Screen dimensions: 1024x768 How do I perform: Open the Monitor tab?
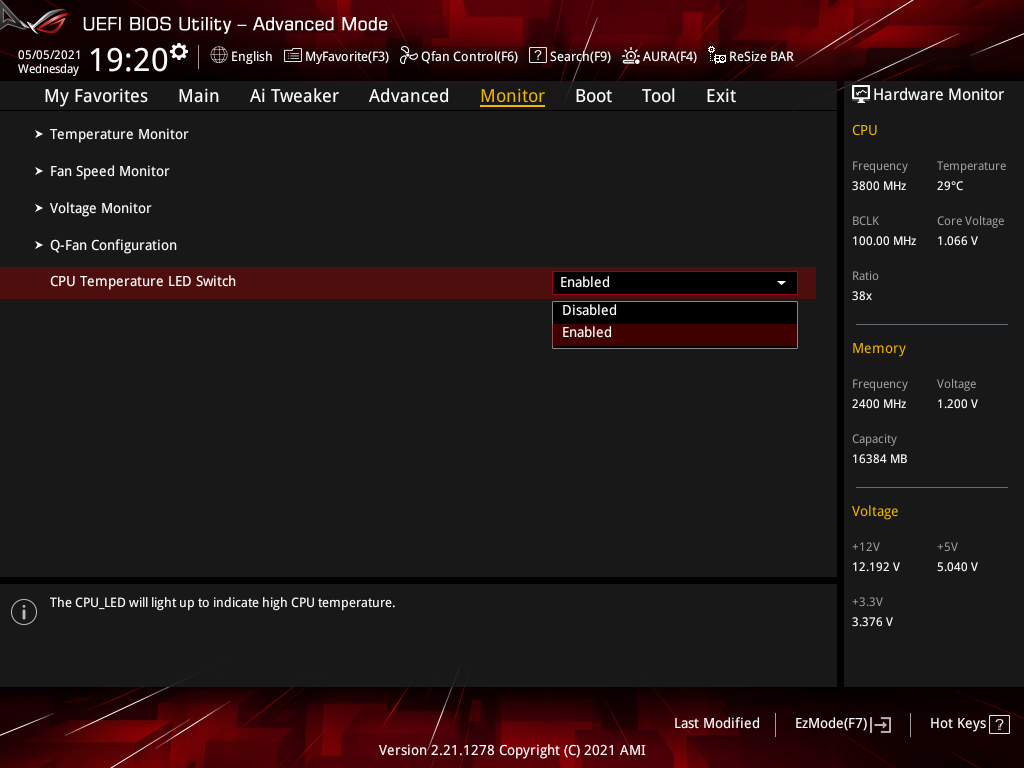(512, 96)
